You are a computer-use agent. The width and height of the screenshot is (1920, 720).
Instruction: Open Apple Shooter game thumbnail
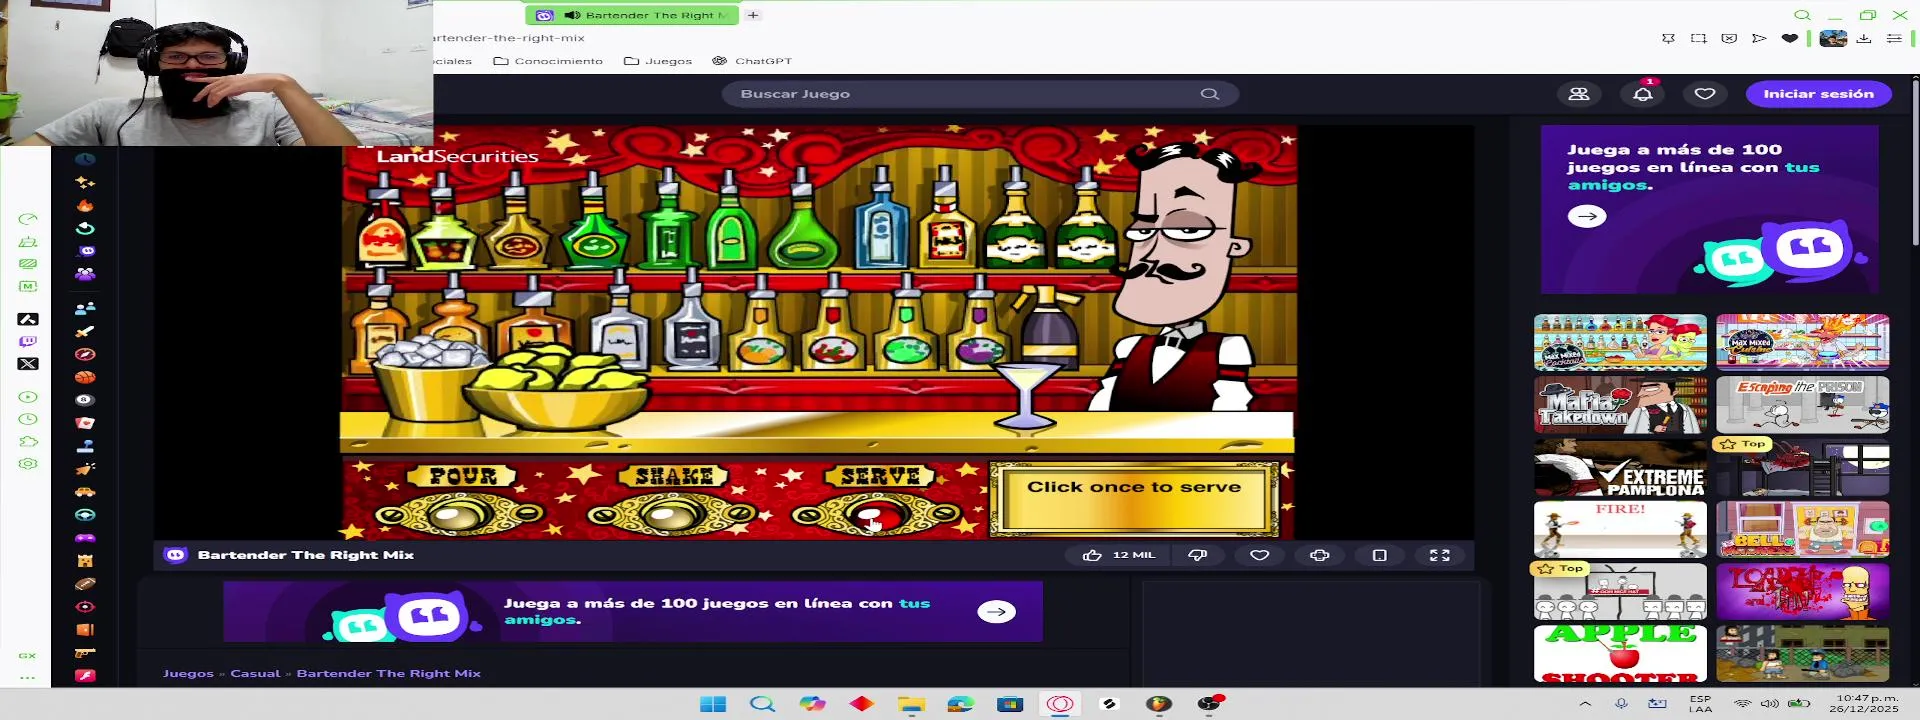(1620, 653)
